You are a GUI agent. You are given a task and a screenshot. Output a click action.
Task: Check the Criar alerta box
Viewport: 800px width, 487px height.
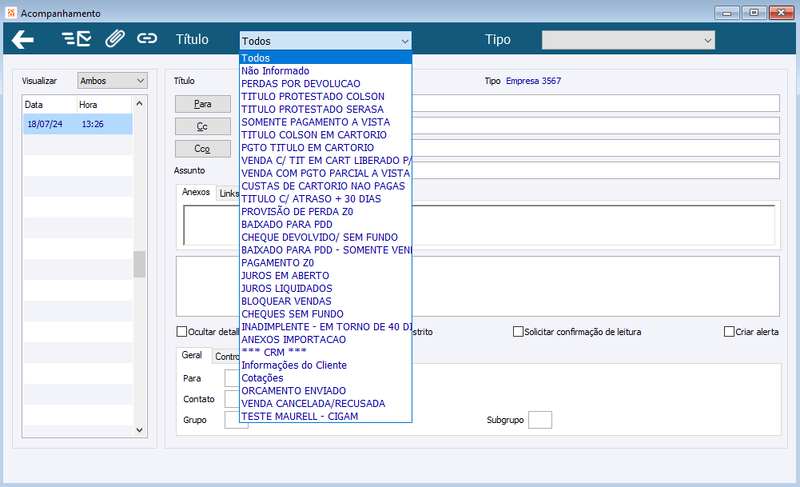point(729,331)
